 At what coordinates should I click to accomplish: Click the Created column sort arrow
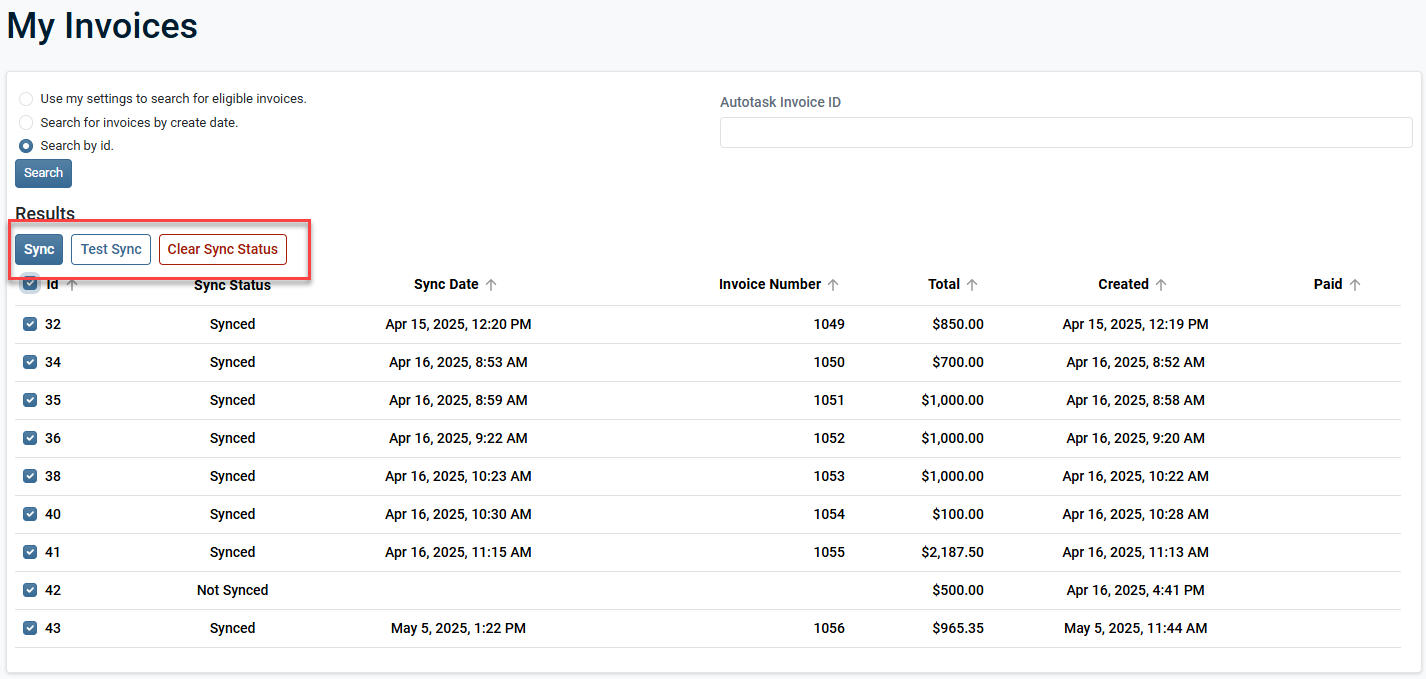(1161, 285)
